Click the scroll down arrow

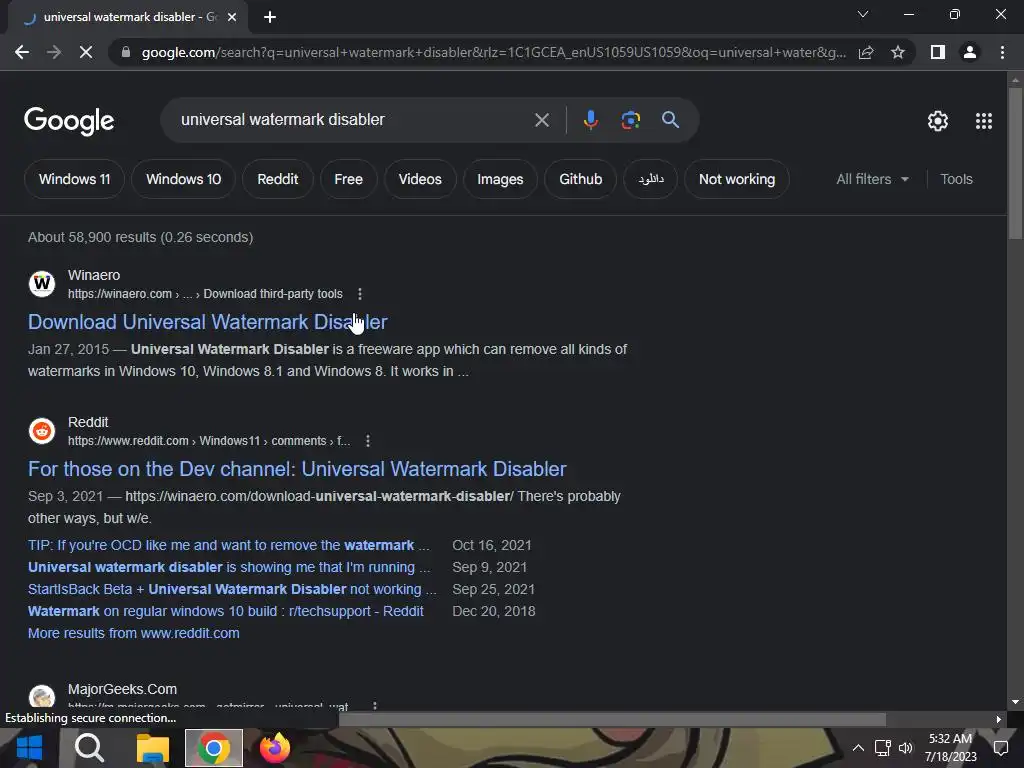point(1015,702)
